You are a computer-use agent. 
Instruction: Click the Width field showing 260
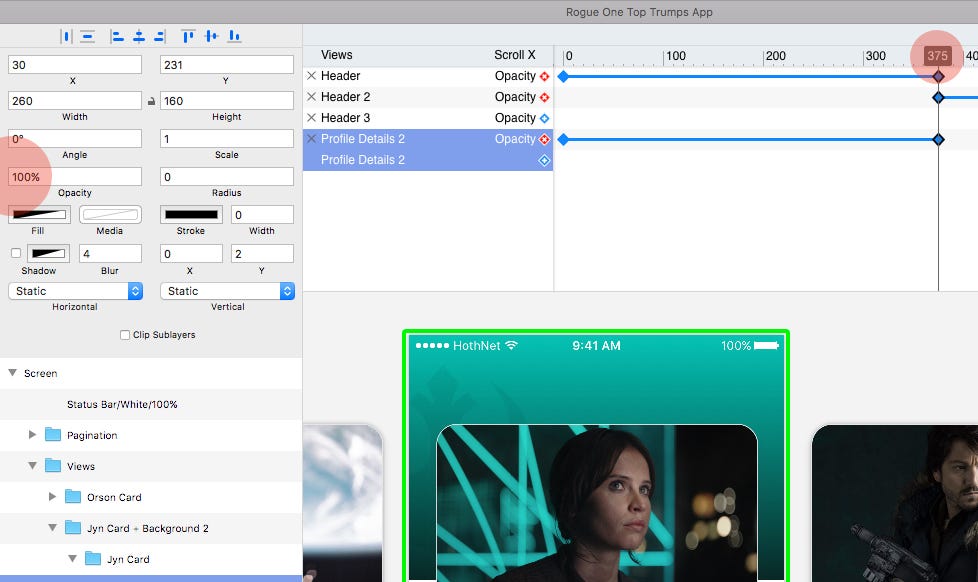[x=75, y=100]
